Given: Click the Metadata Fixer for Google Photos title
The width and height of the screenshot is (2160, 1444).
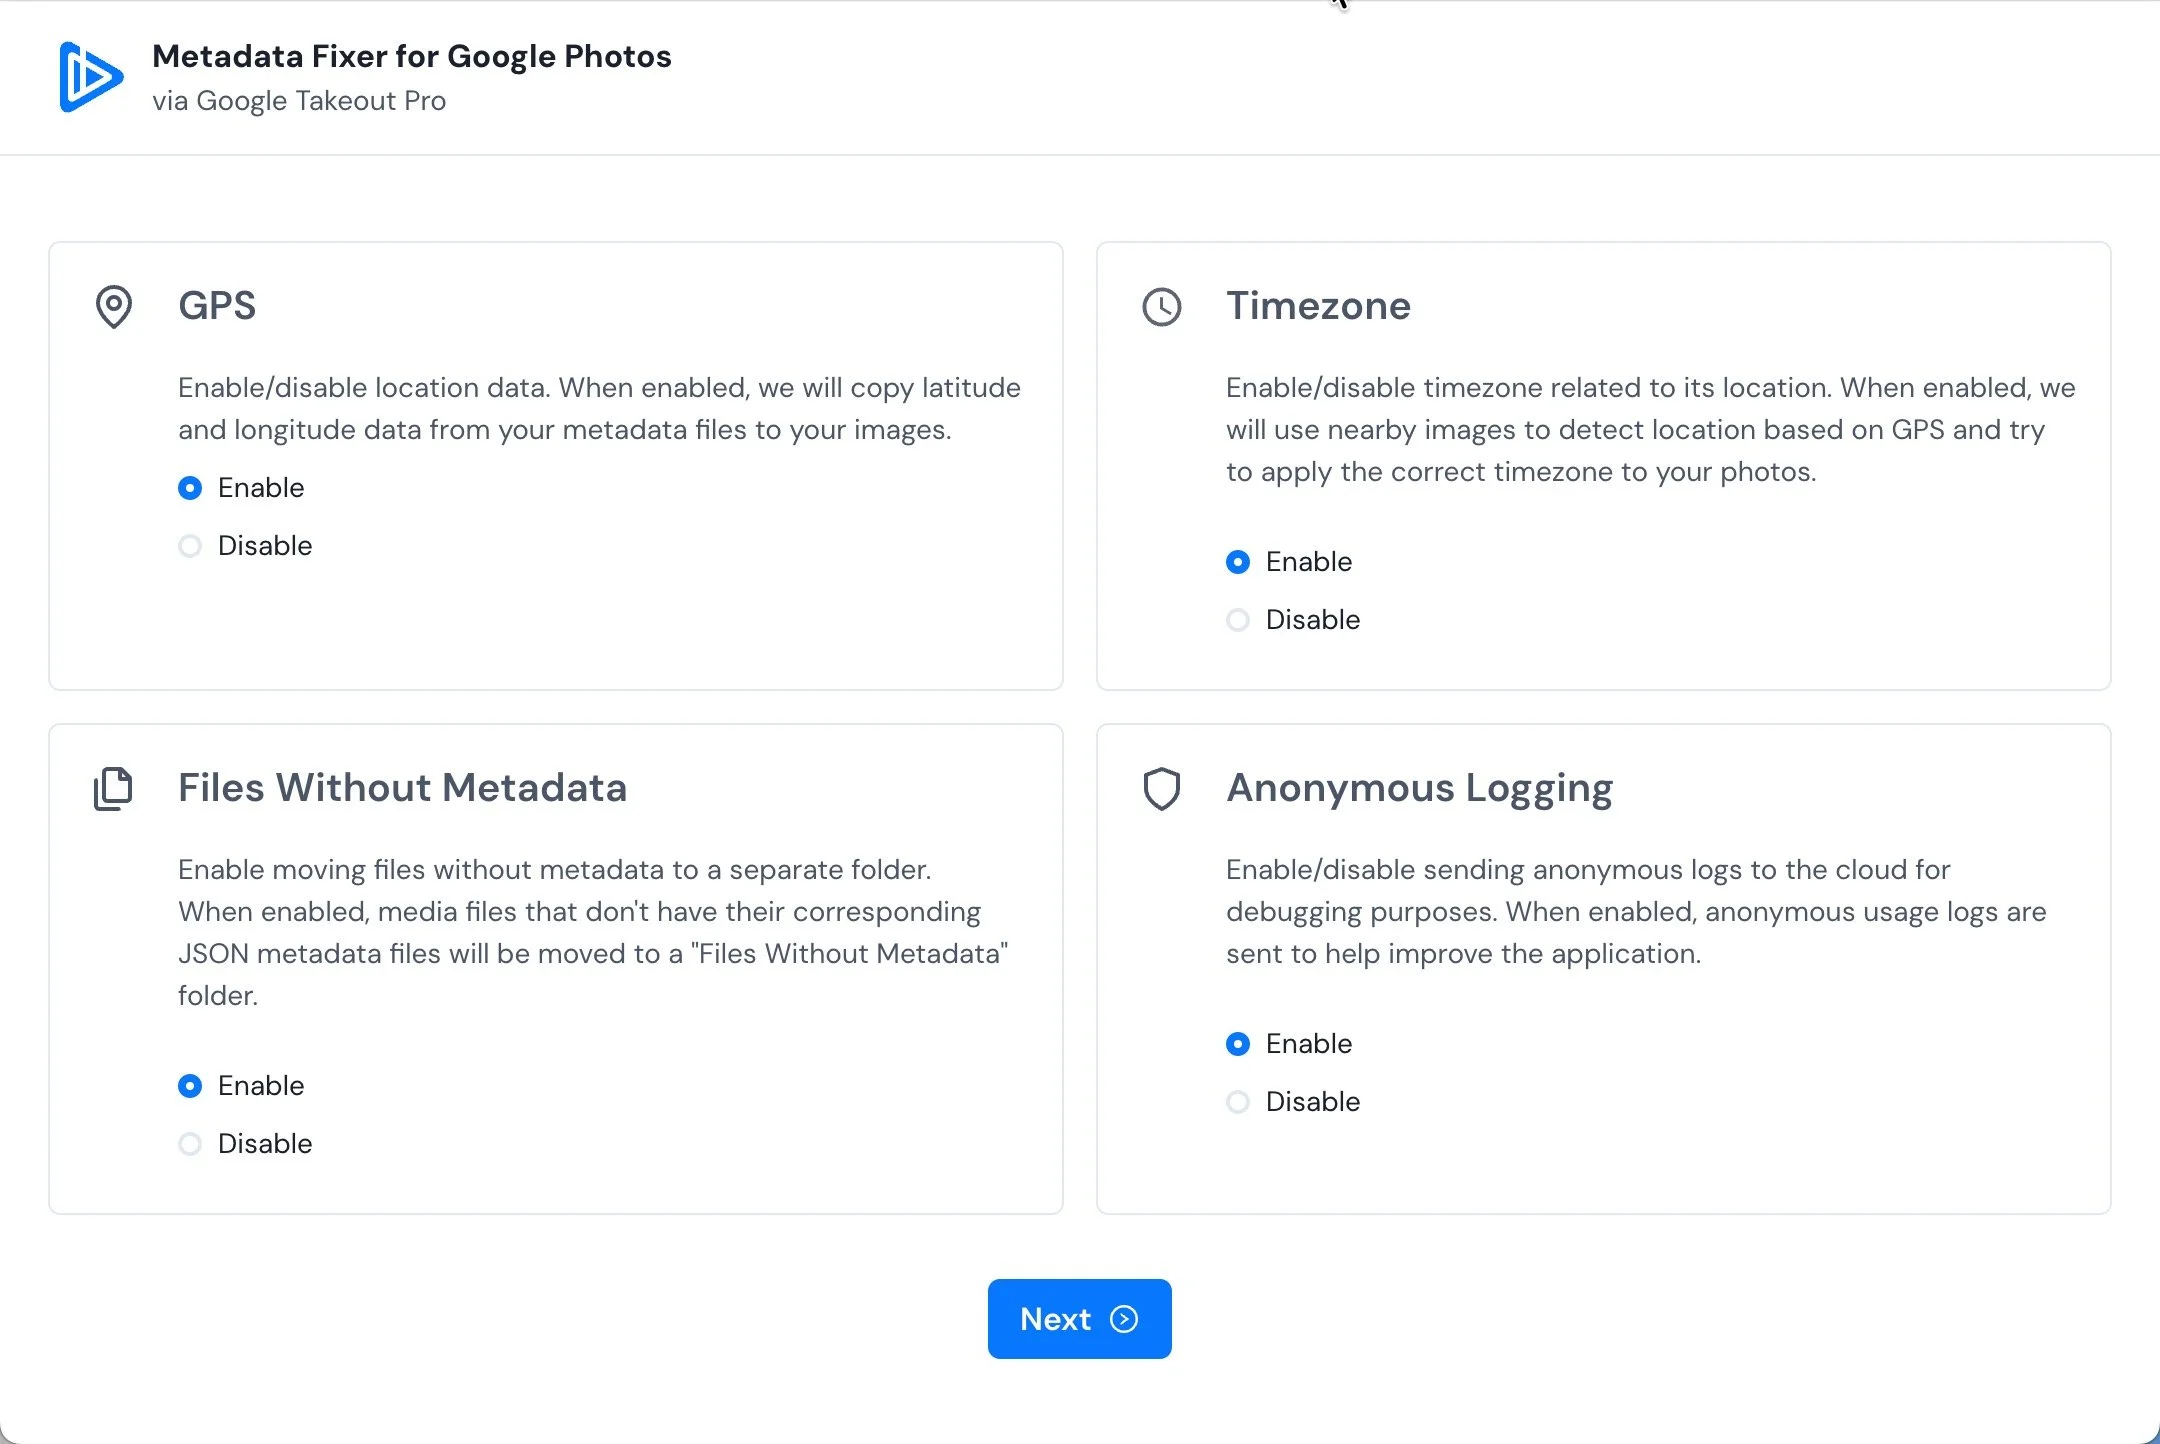Looking at the screenshot, I should (x=411, y=56).
